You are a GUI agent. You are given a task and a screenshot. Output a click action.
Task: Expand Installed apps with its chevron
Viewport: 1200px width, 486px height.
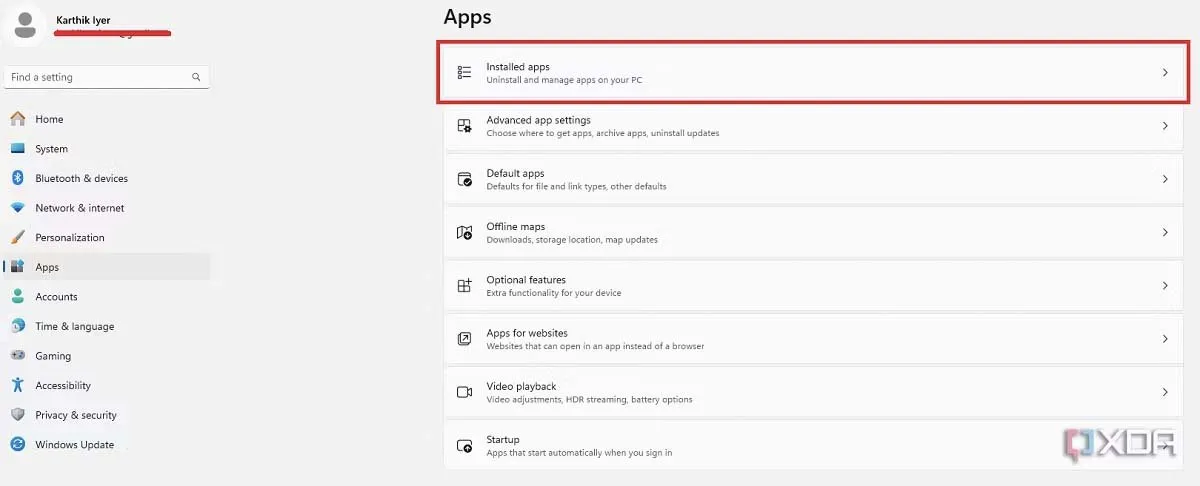tap(1165, 73)
